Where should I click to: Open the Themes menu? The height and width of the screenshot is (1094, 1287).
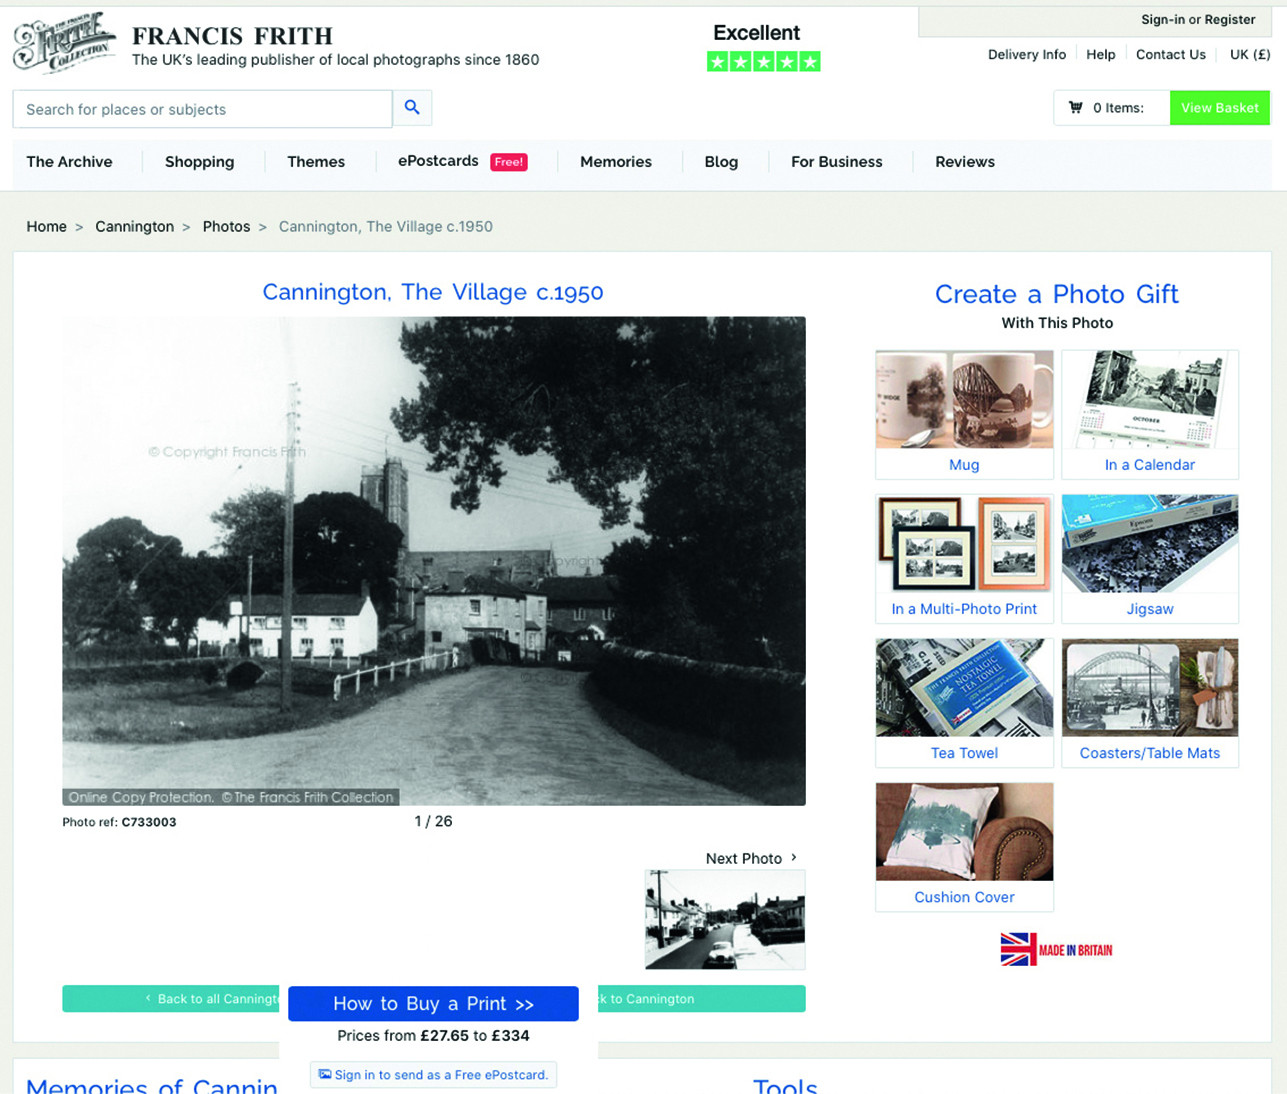coord(316,162)
